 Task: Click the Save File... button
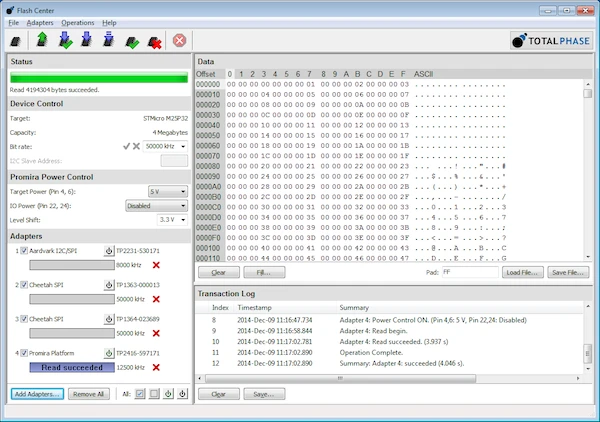[568, 272]
